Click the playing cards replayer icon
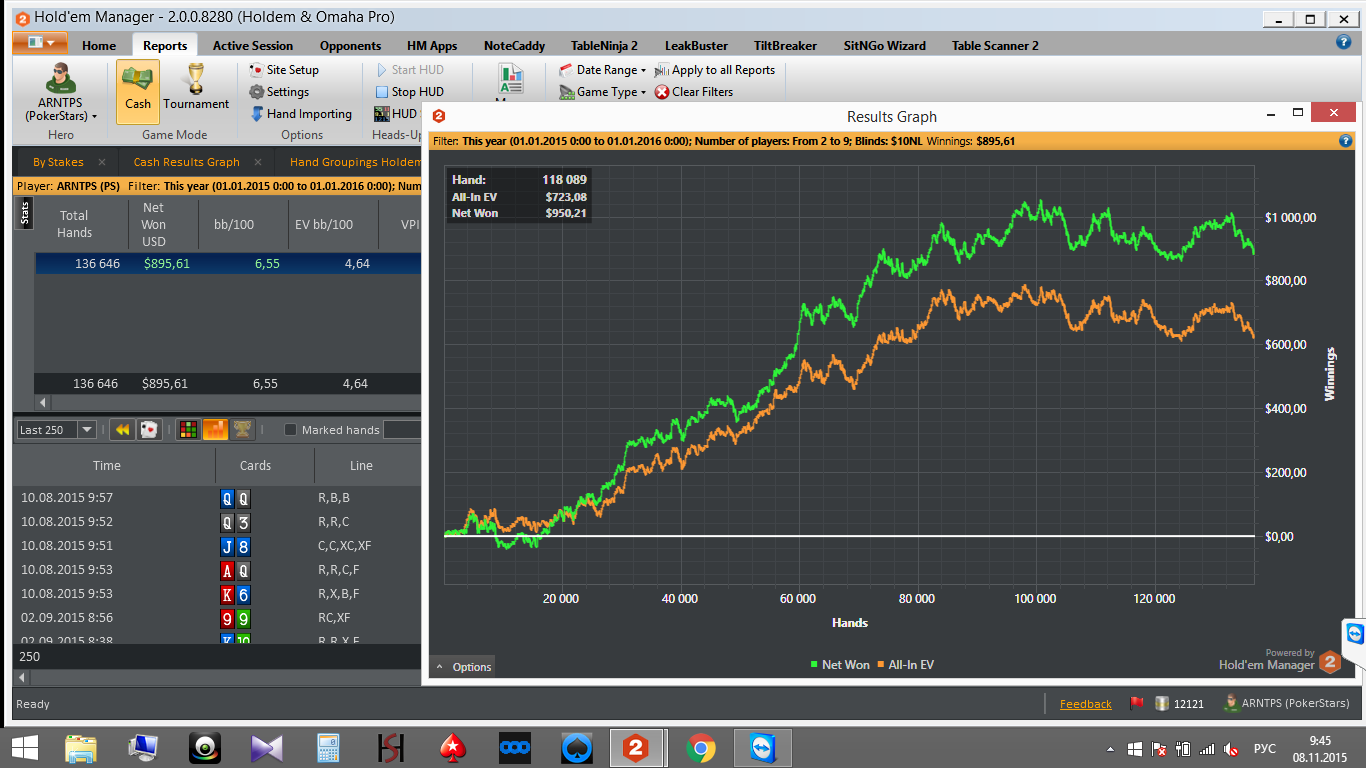 148,430
